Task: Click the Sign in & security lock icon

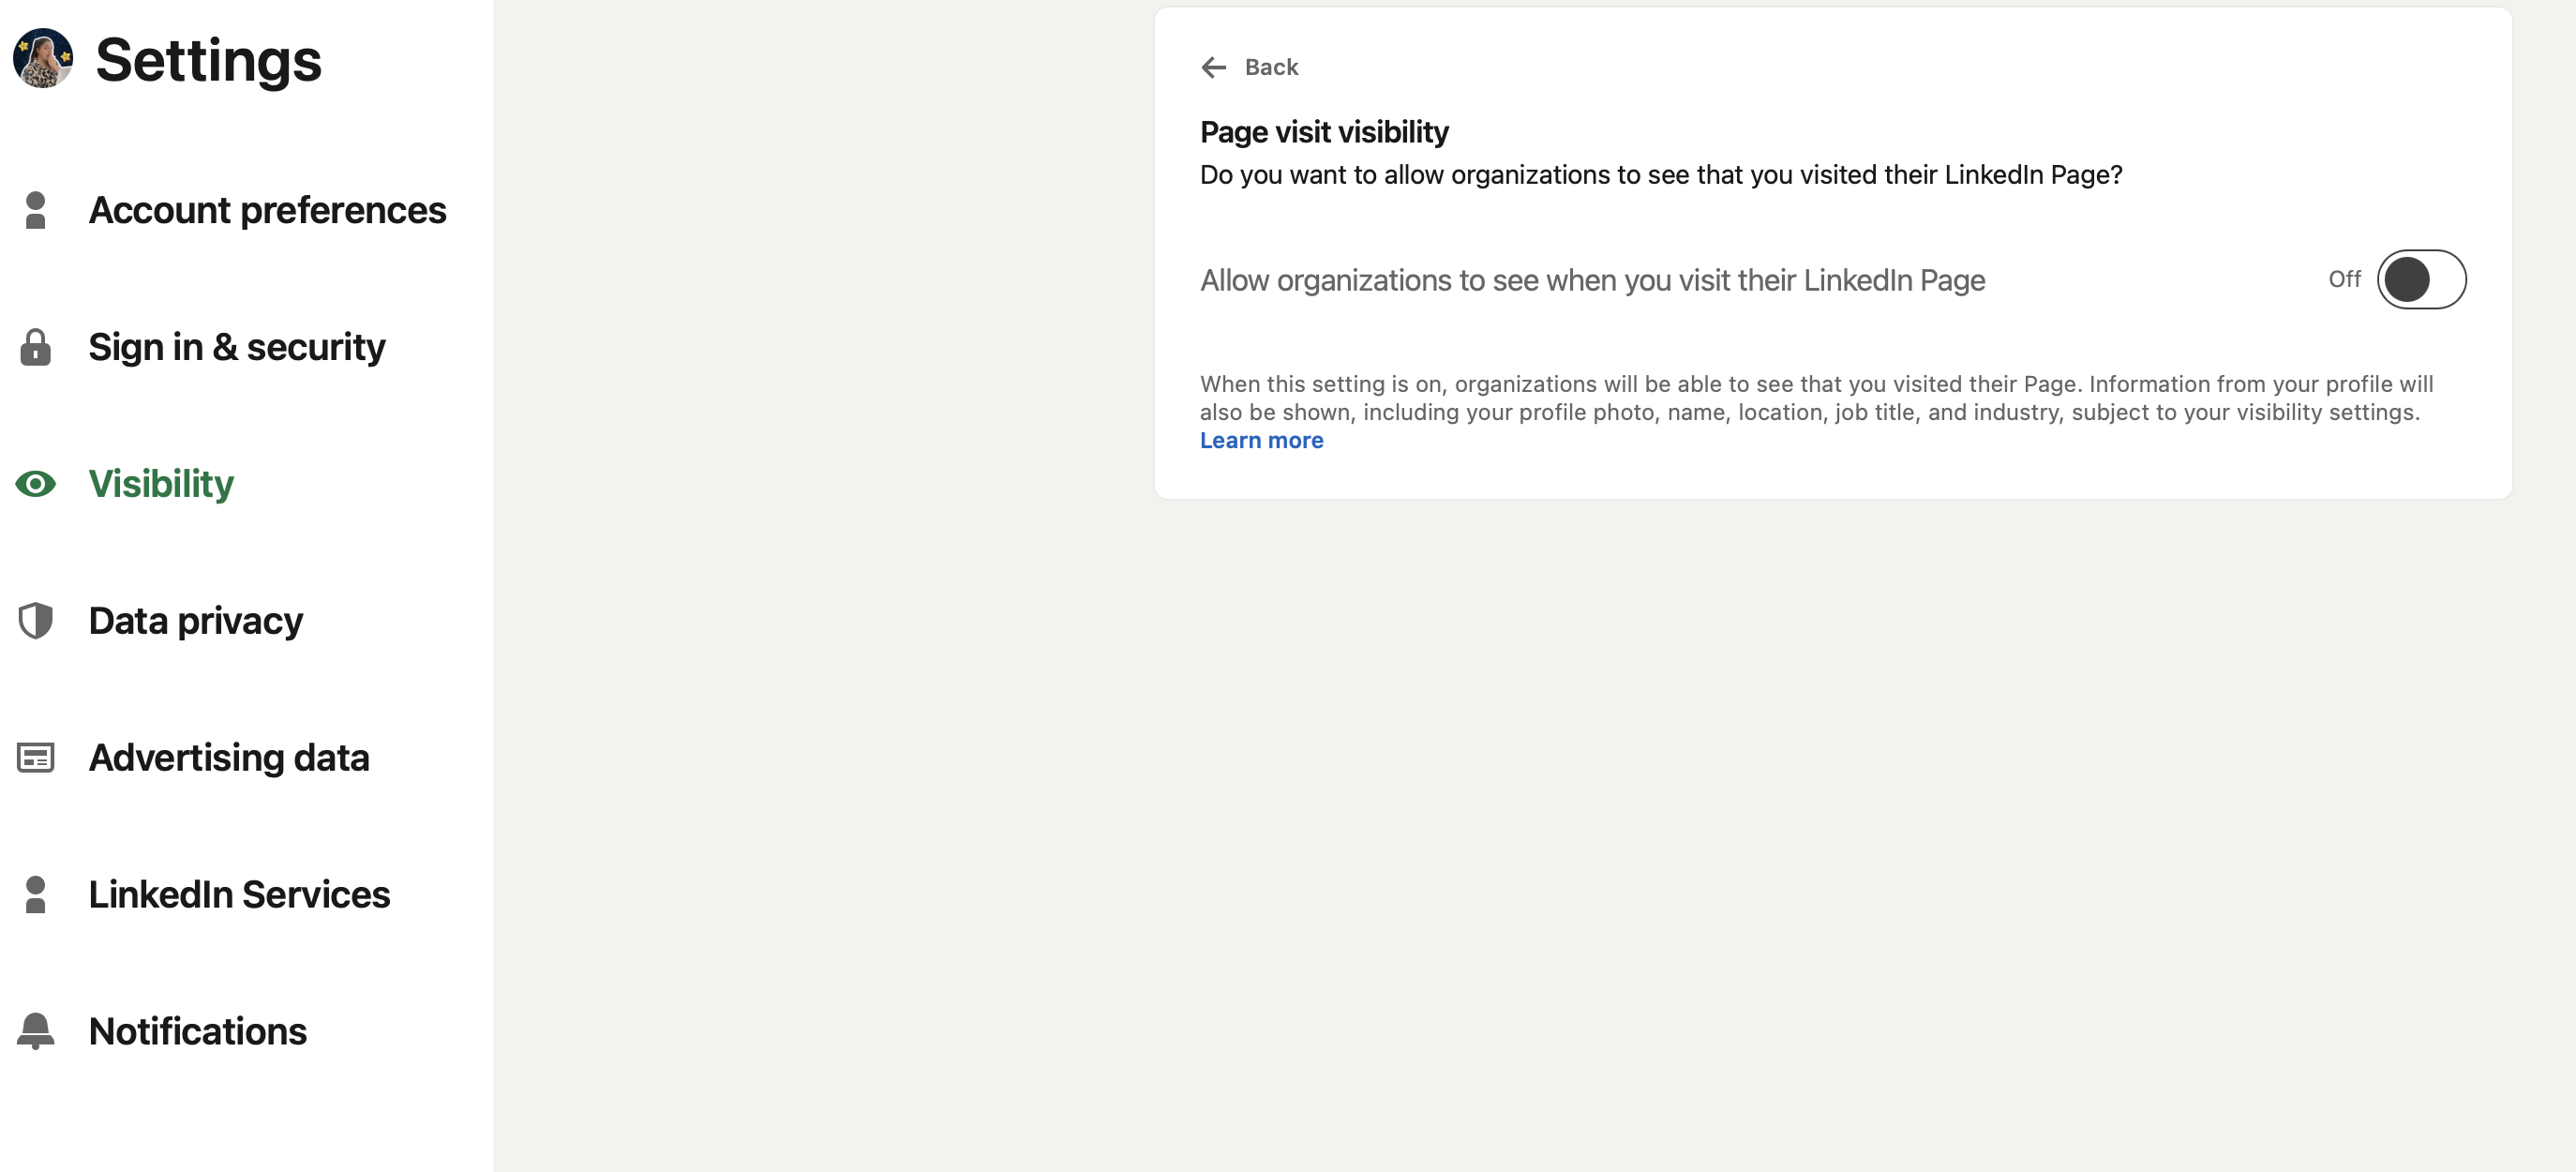Action: 35,345
